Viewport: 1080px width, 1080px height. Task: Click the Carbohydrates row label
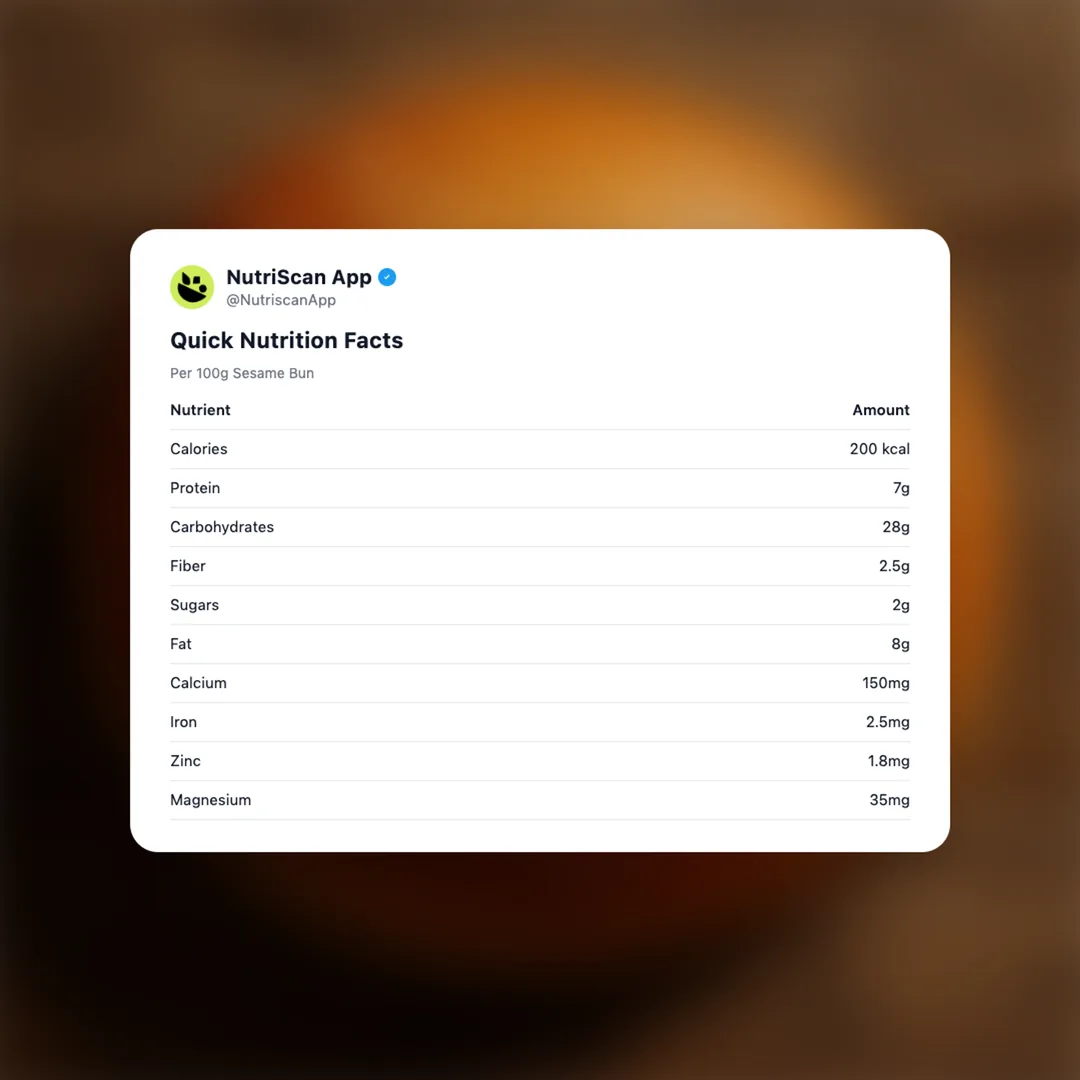pyautogui.click(x=222, y=527)
